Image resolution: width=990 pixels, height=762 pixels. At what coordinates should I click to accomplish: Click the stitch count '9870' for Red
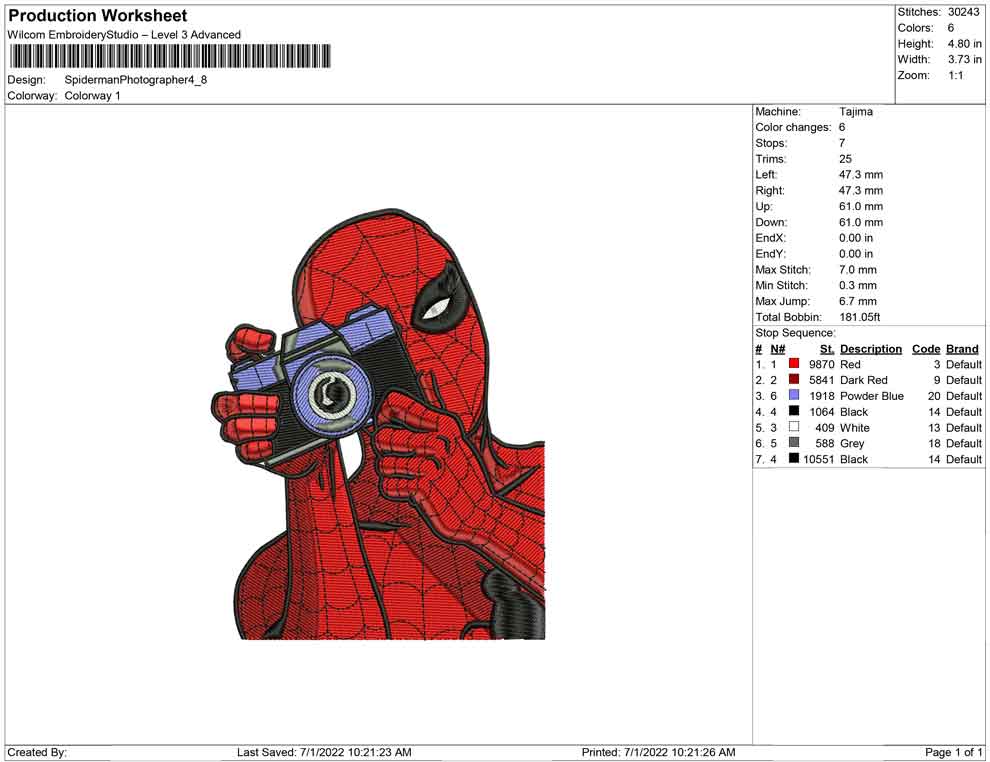[x=821, y=364]
